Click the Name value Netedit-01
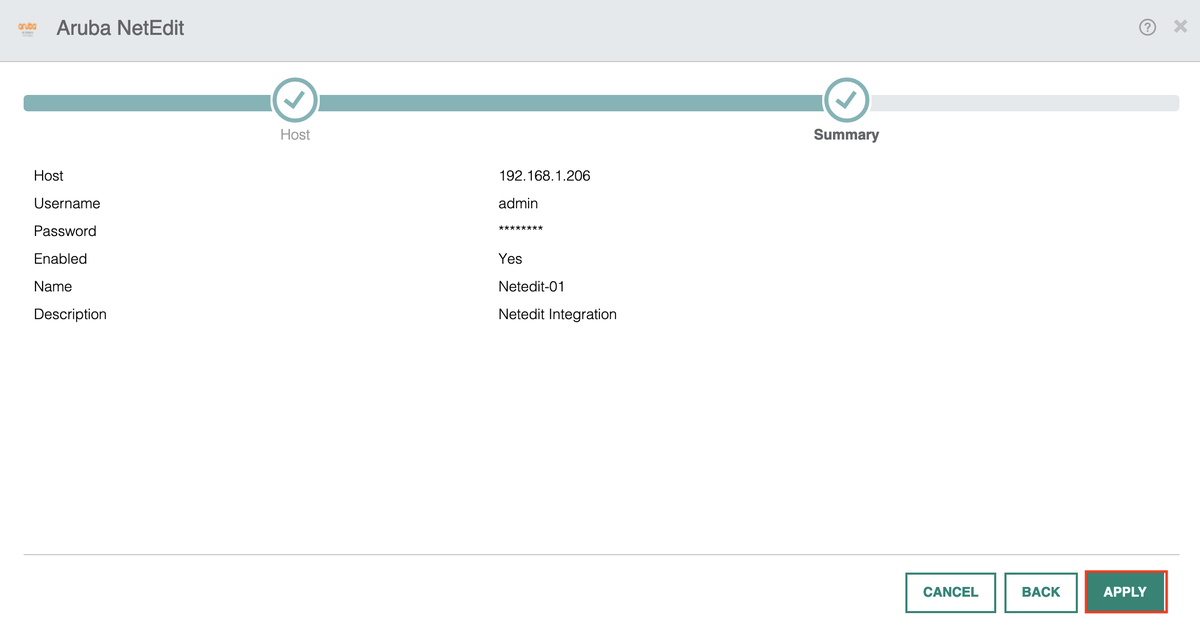1200x628 pixels. (531, 286)
